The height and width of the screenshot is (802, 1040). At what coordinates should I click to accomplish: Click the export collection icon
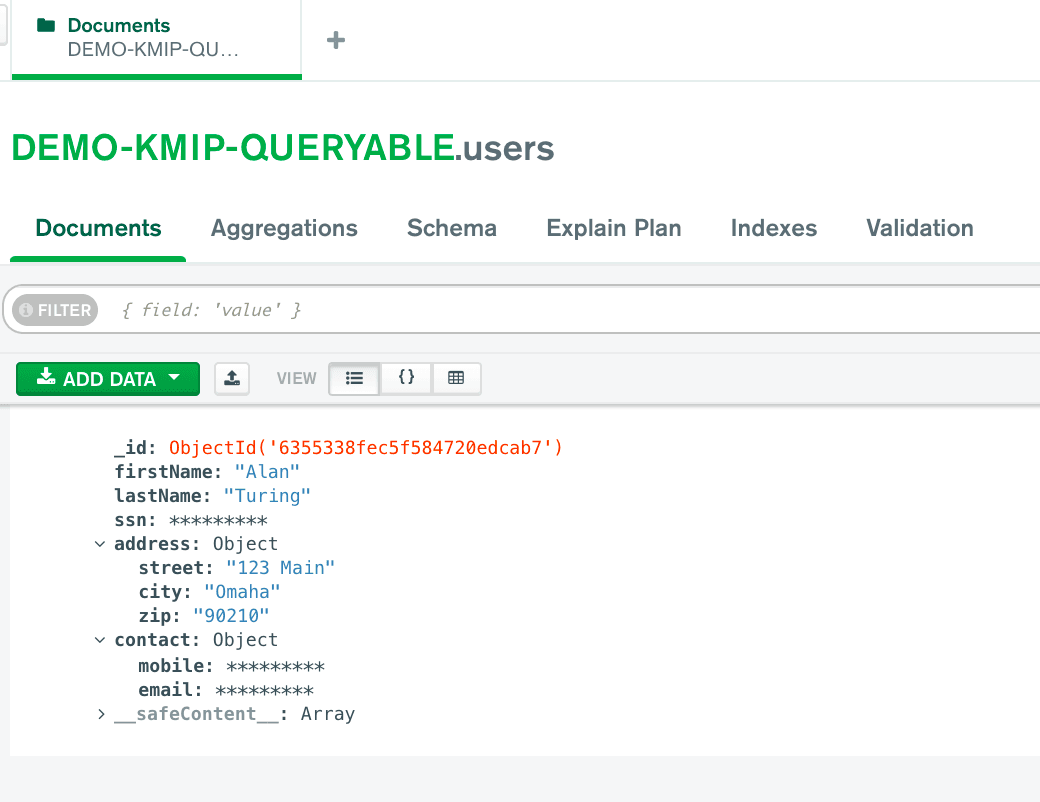click(x=232, y=378)
